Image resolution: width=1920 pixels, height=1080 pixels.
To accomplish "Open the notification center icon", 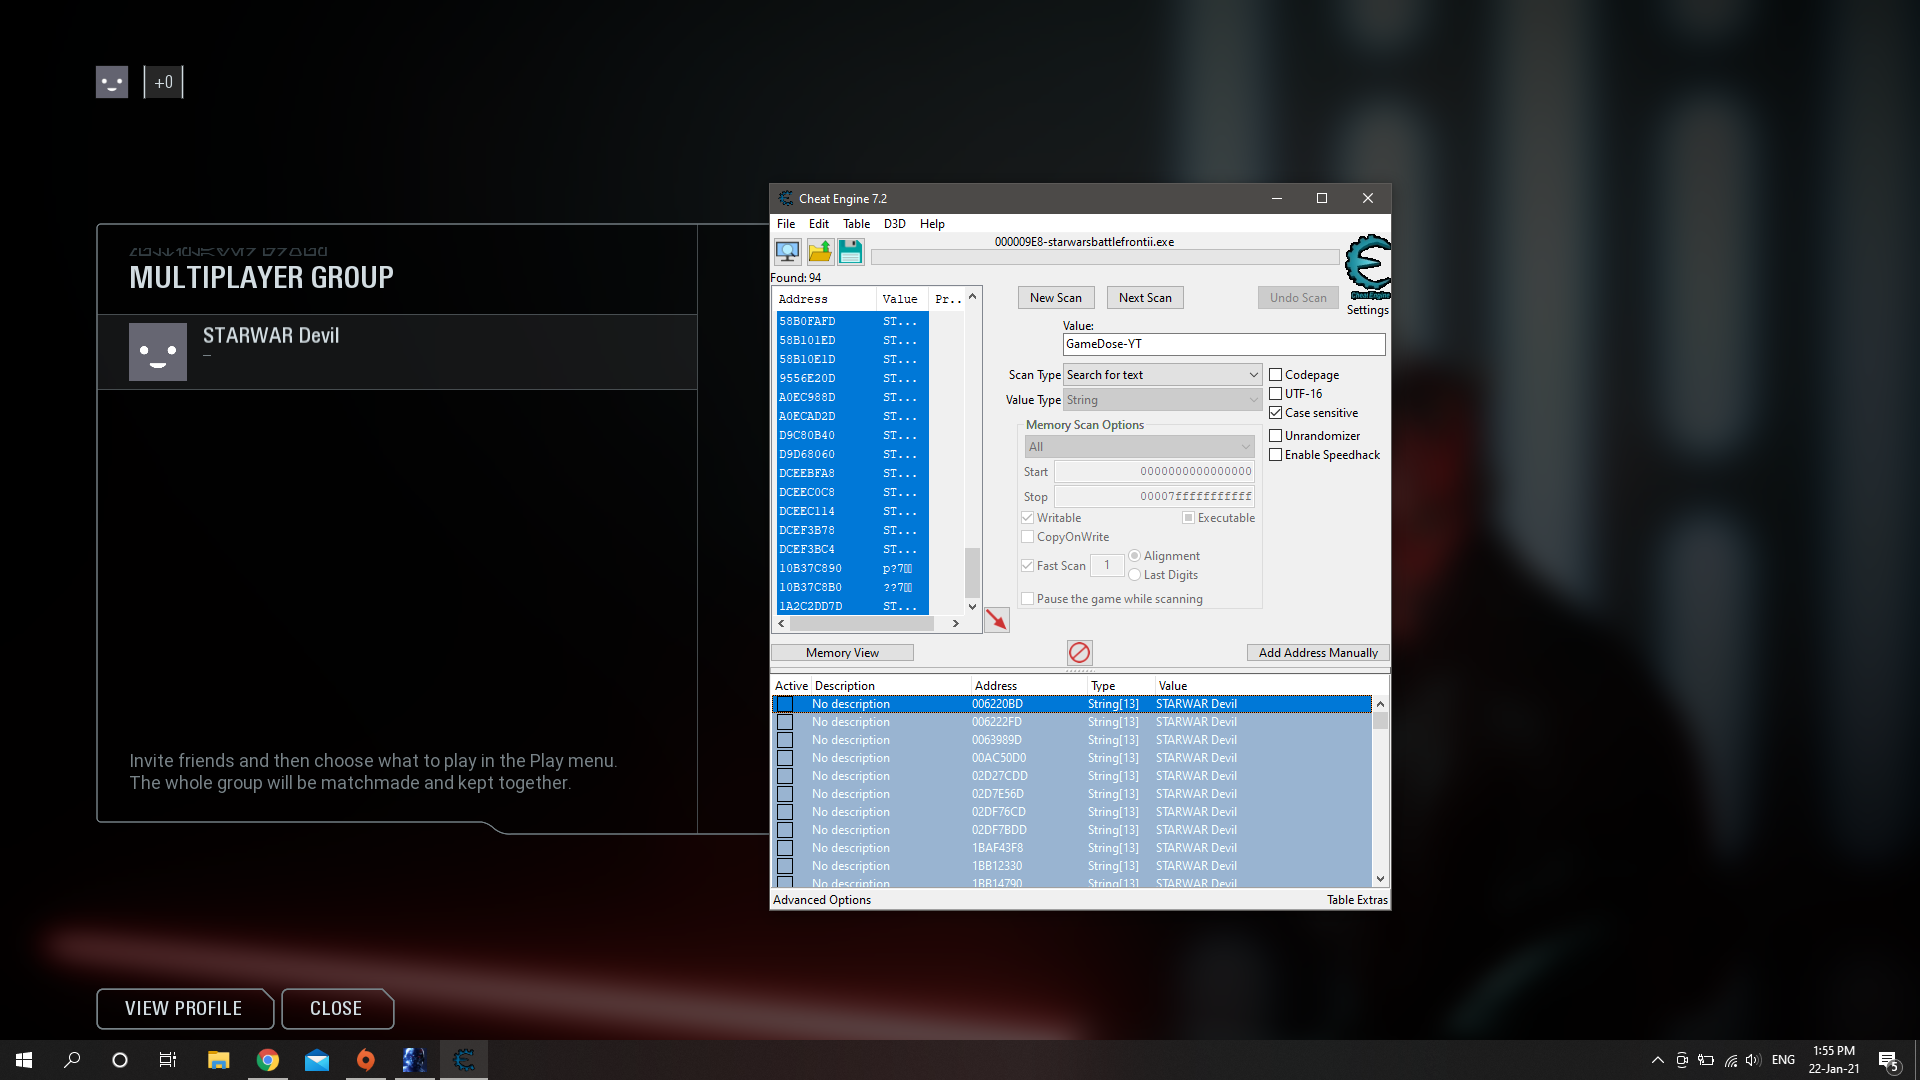I will point(1888,1060).
